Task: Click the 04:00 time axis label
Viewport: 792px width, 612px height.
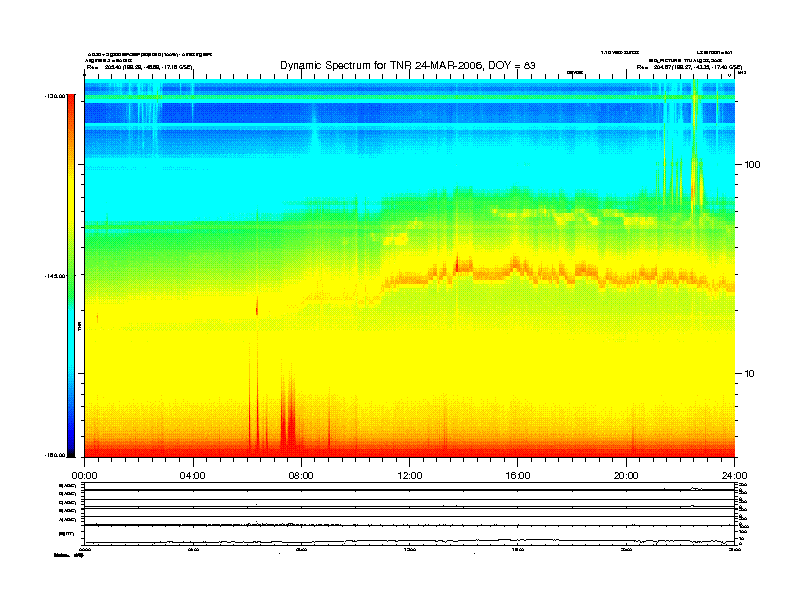Action: coord(193,476)
